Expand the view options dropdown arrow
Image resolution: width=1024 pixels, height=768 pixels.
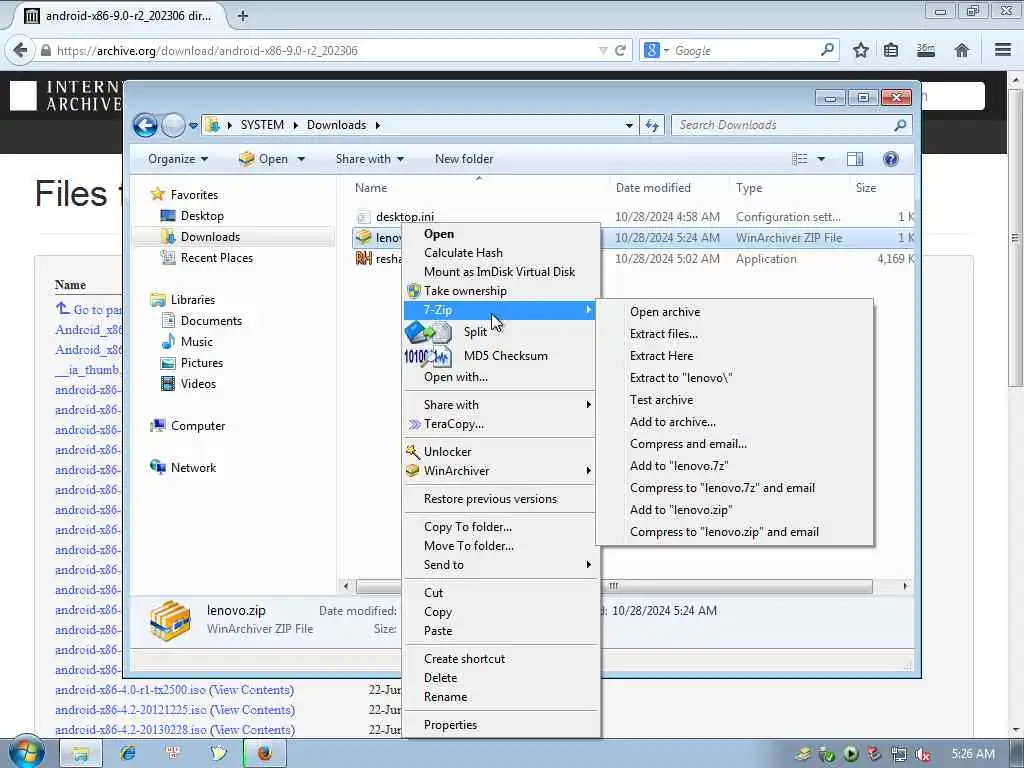pos(821,159)
